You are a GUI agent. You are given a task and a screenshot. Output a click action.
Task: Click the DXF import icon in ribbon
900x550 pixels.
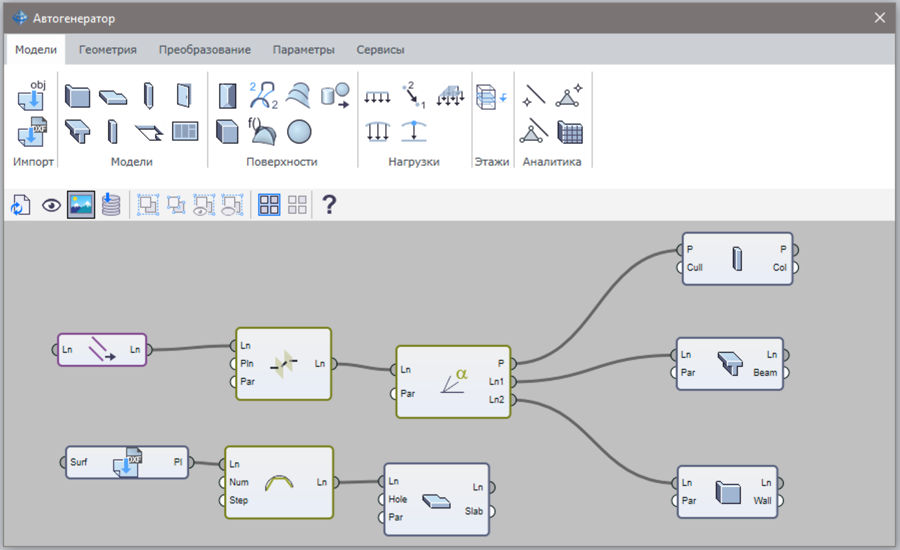(33, 132)
